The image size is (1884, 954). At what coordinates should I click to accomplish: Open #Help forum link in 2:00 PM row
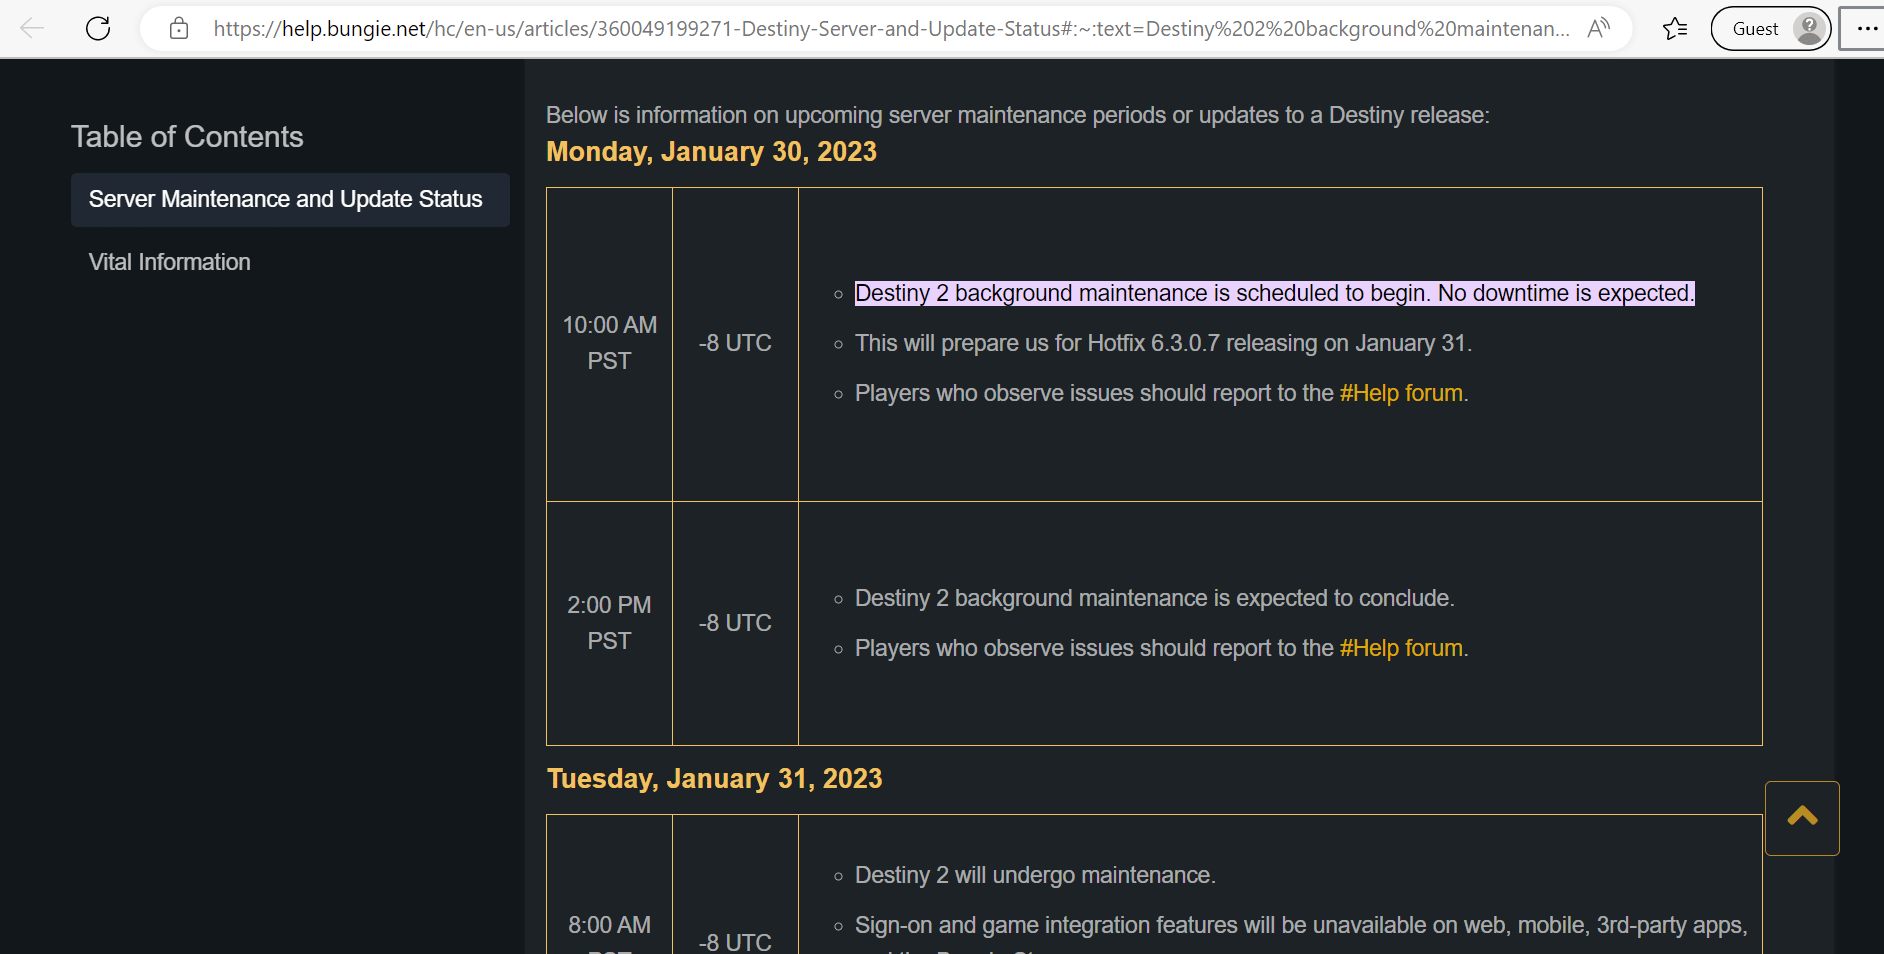pos(1401,648)
